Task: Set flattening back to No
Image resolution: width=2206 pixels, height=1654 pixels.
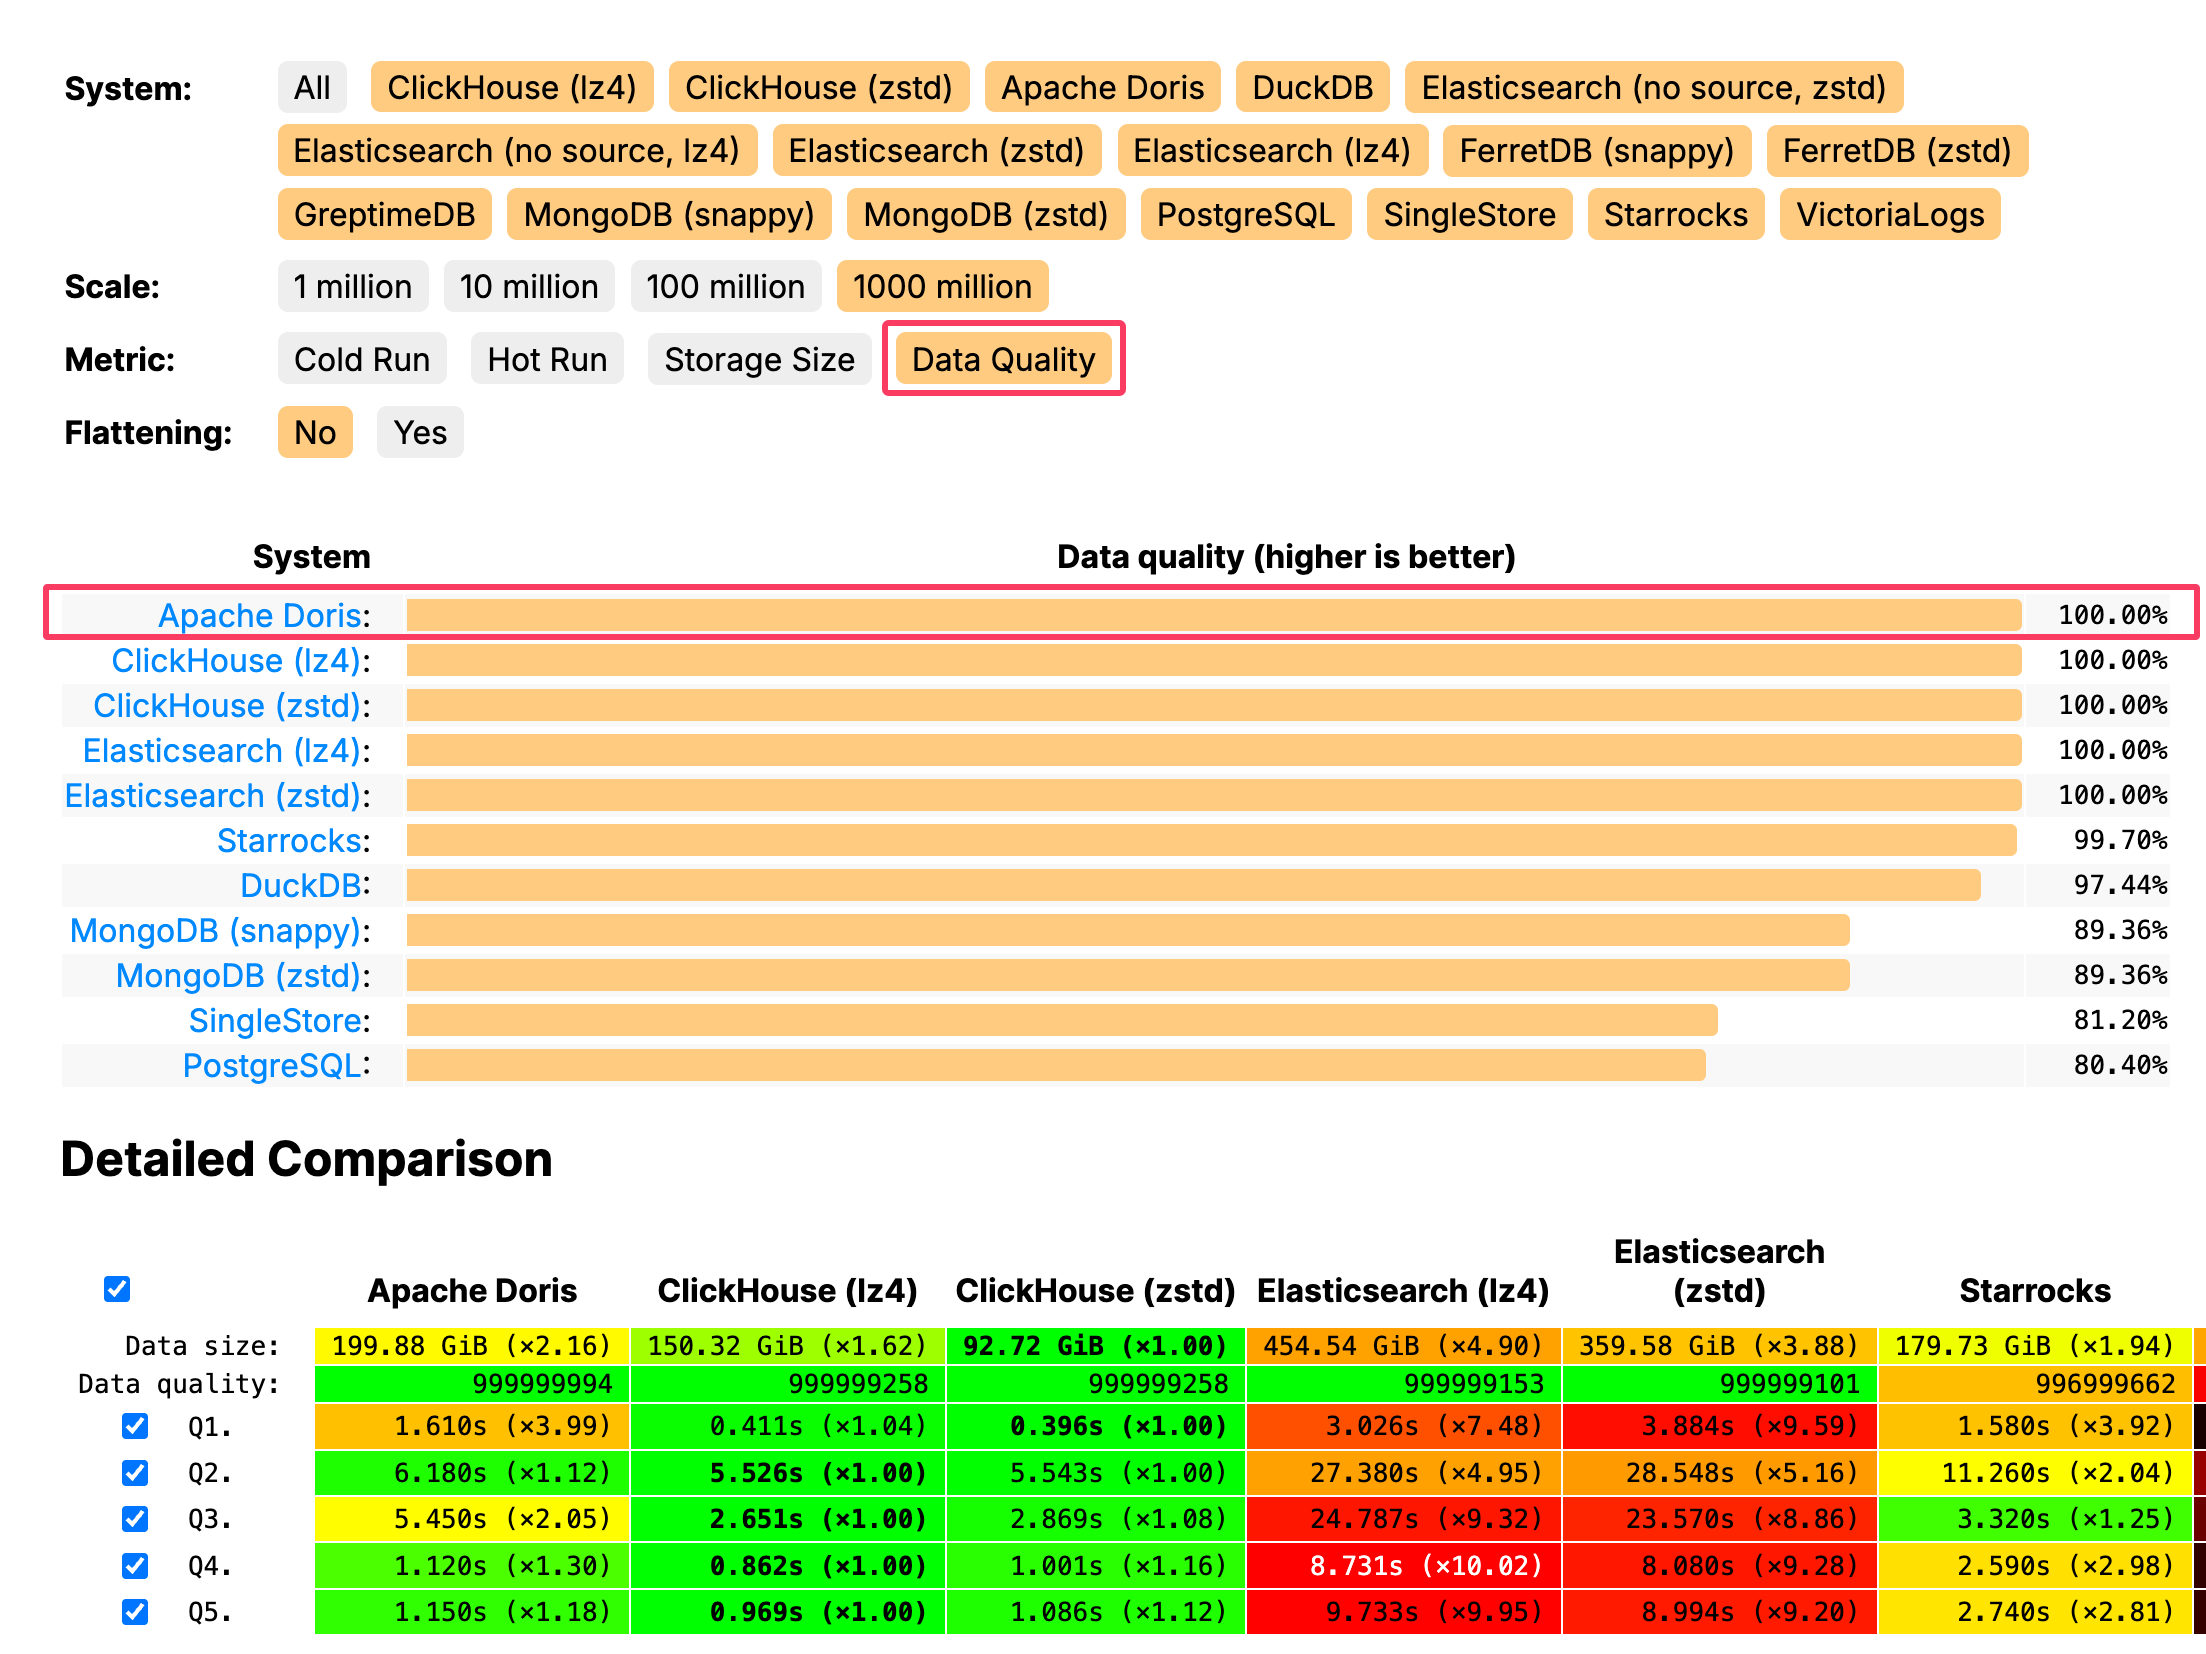Action: click(x=314, y=432)
